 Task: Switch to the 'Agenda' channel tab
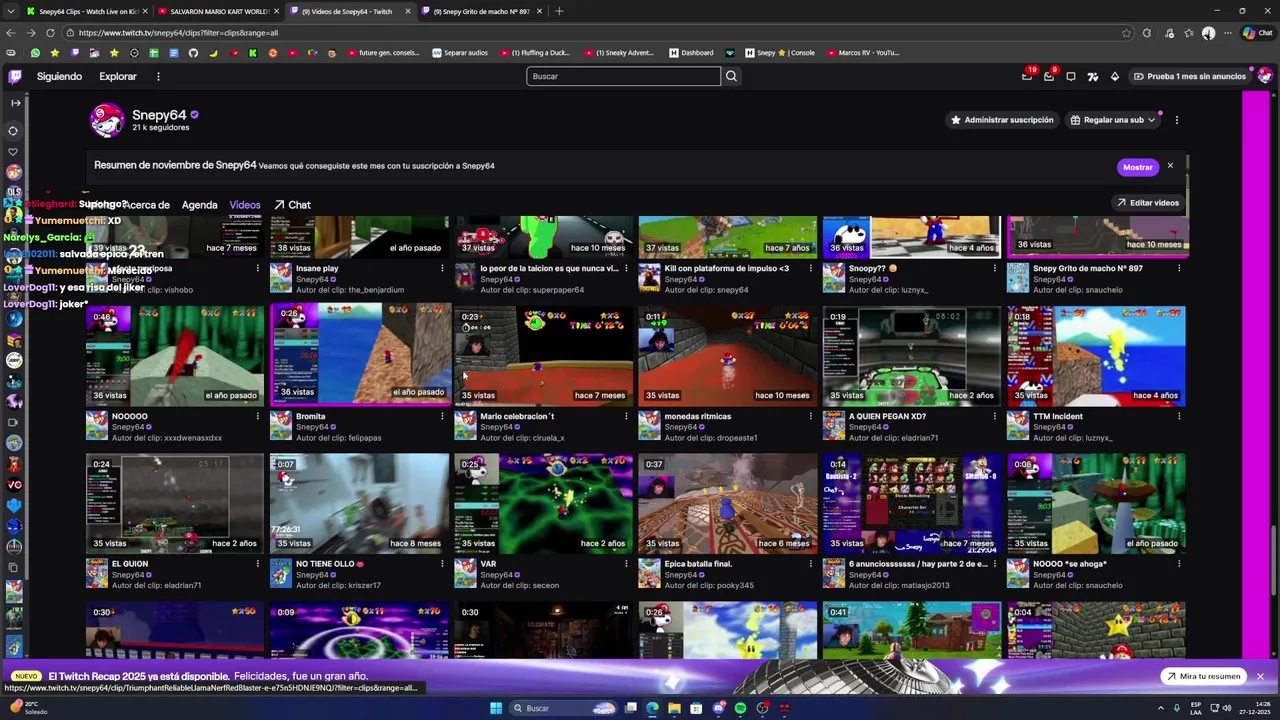(199, 205)
